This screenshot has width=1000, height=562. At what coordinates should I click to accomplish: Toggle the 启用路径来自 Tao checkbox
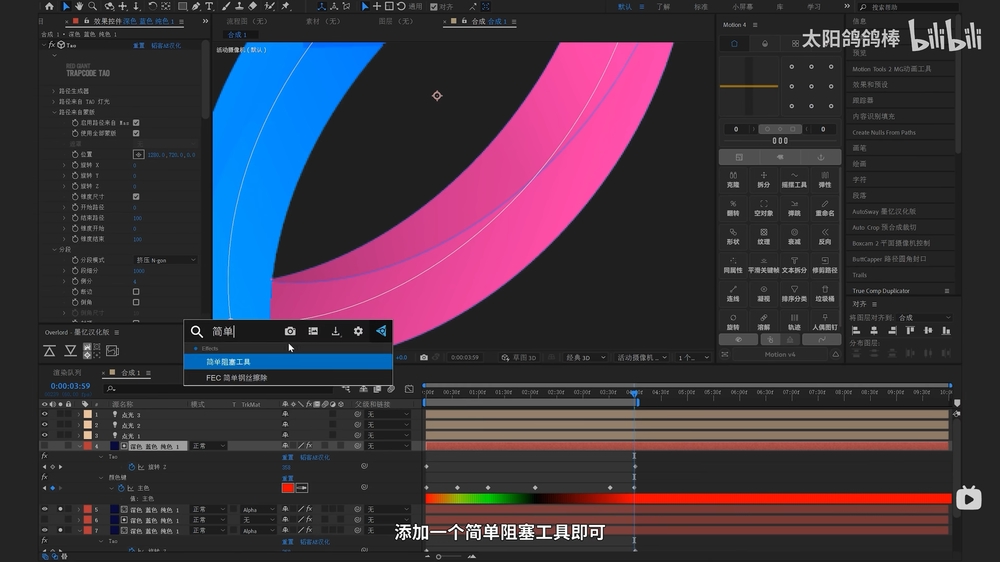coord(136,122)
